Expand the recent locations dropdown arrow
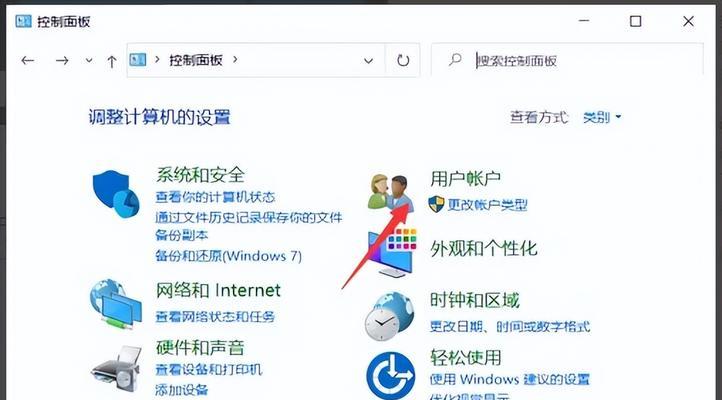722x400 pixels. (x=89, y=60)
